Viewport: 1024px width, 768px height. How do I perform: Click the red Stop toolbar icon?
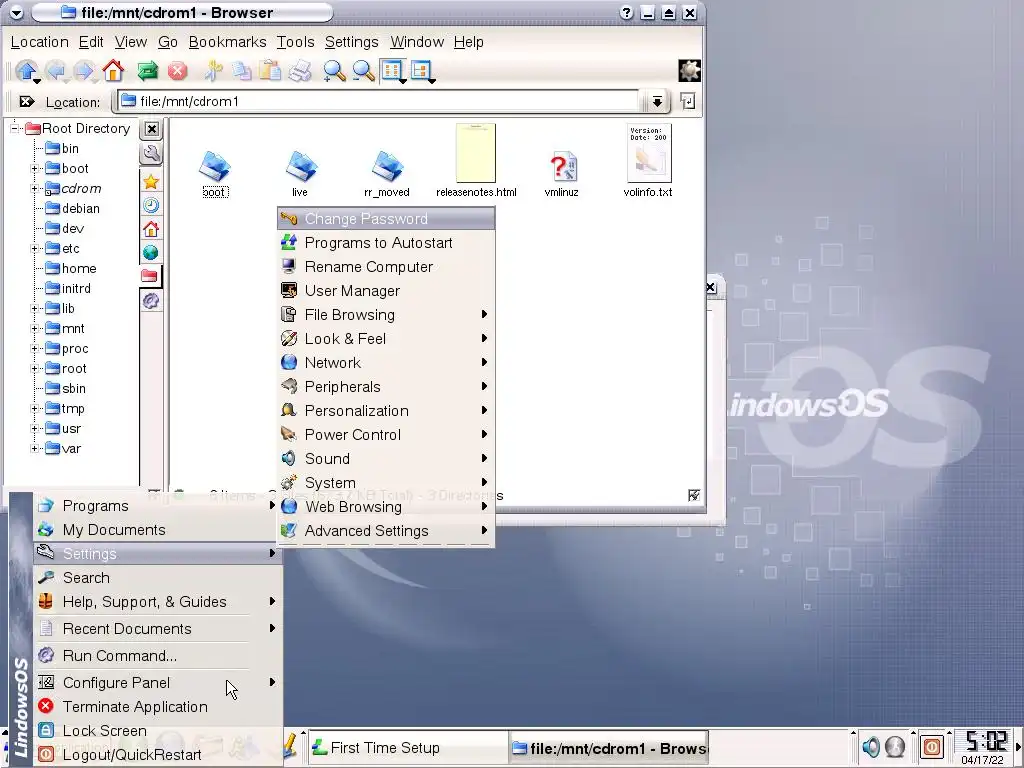click(177, 71)
